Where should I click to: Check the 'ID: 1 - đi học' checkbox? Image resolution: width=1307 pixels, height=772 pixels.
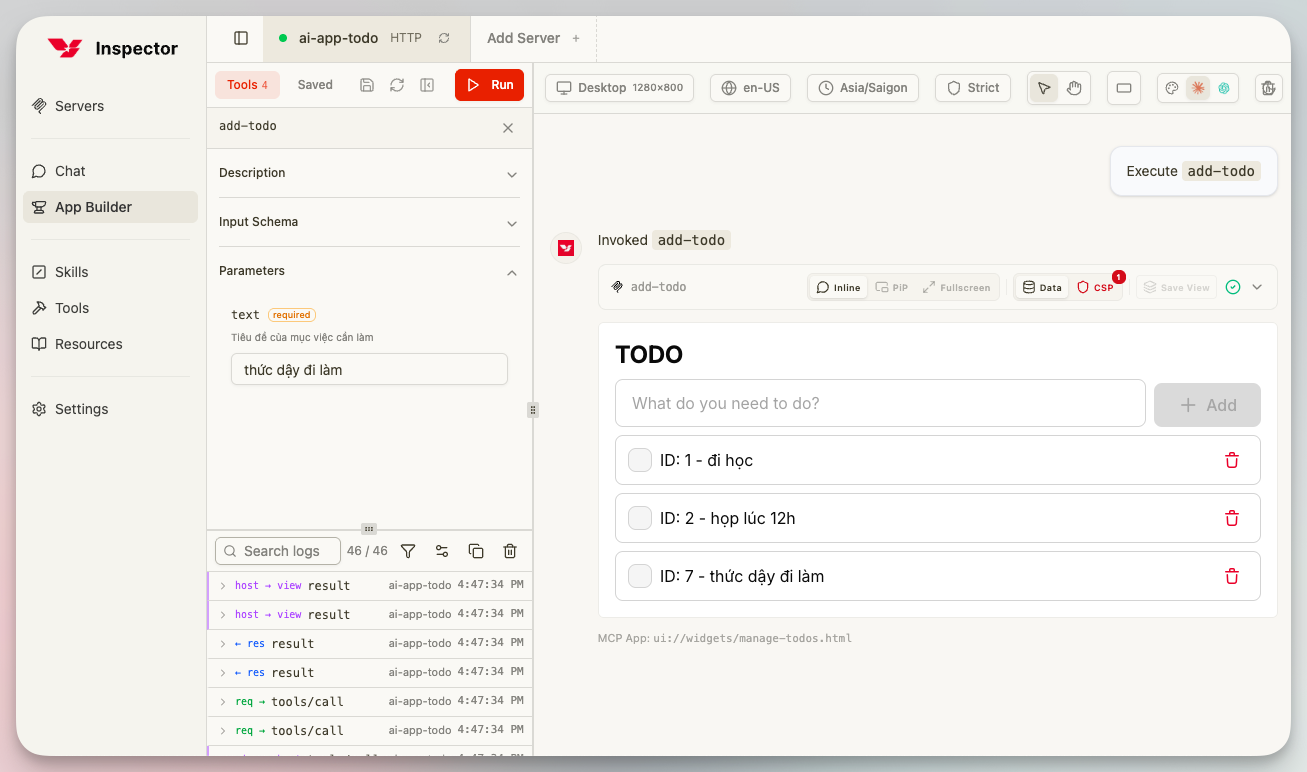[640, 460]
